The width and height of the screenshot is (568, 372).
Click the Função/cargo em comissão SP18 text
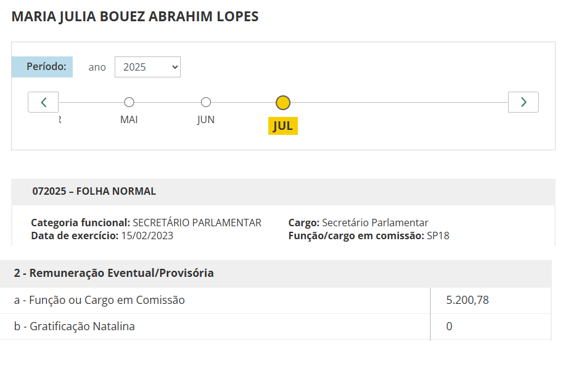coord(369,236)
